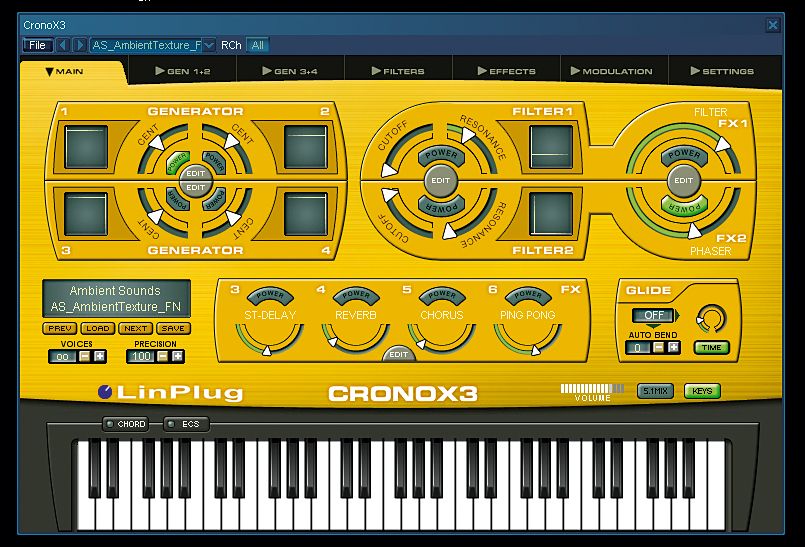Toggle Generator 2 power button
Image resolution: width=805 pixels, height=547 pixels.
click(x=214, y=162)
